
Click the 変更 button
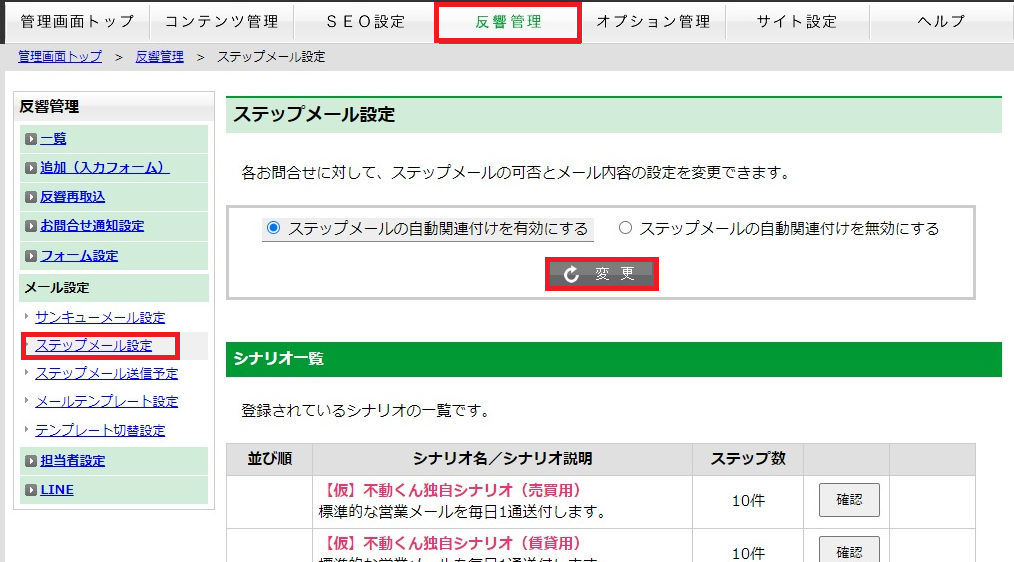click(x=601, y=274)
